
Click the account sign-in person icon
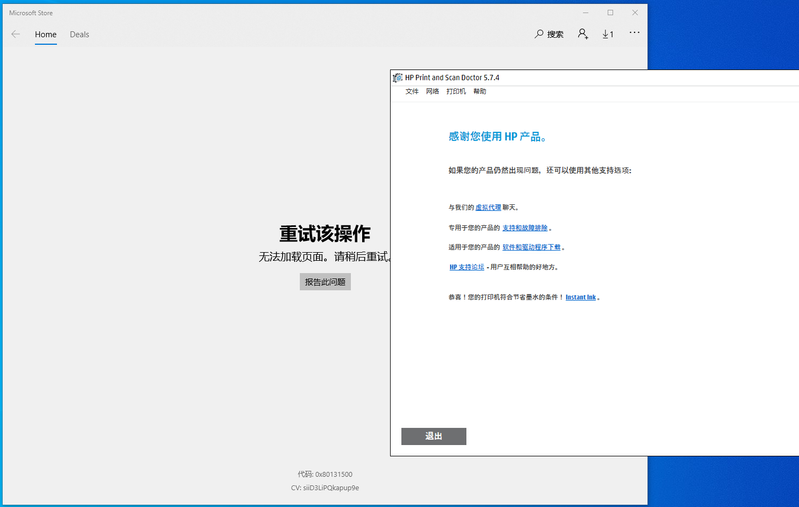[583, 34]
